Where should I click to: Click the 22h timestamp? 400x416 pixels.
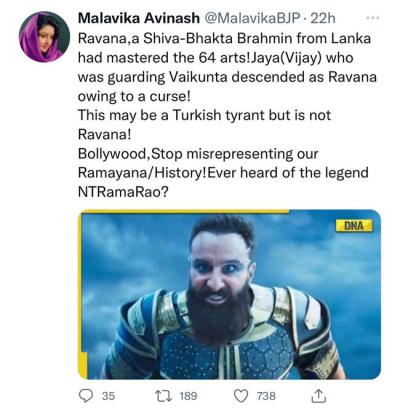tap(323, 18)
